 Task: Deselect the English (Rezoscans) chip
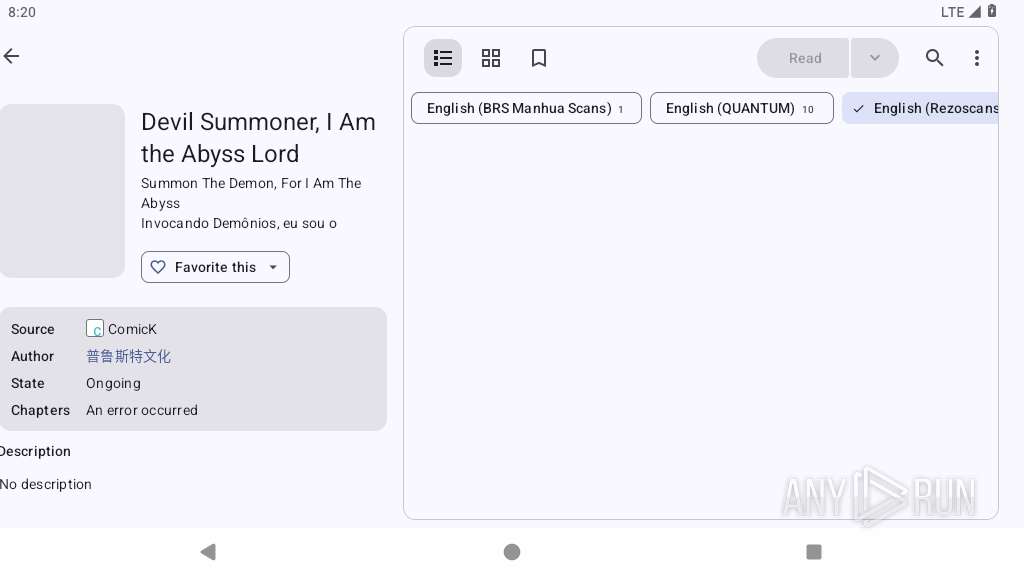(x=921, y=108)
